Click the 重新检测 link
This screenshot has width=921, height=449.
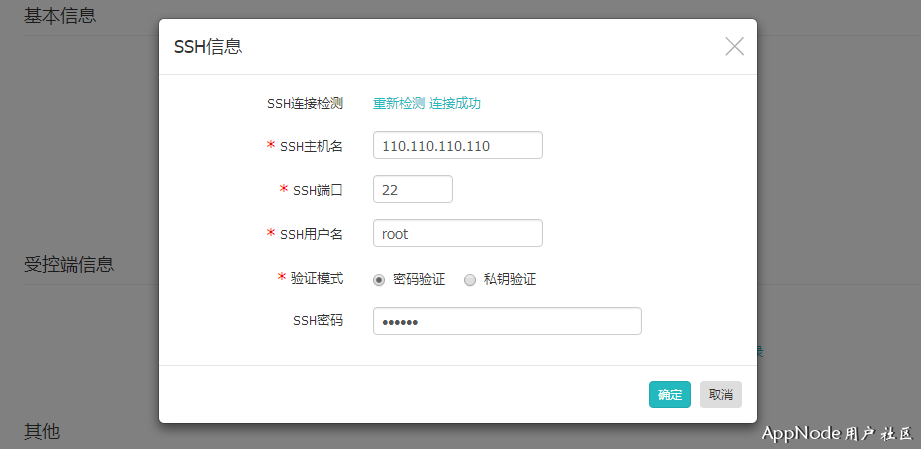click(x=399, y=103)
